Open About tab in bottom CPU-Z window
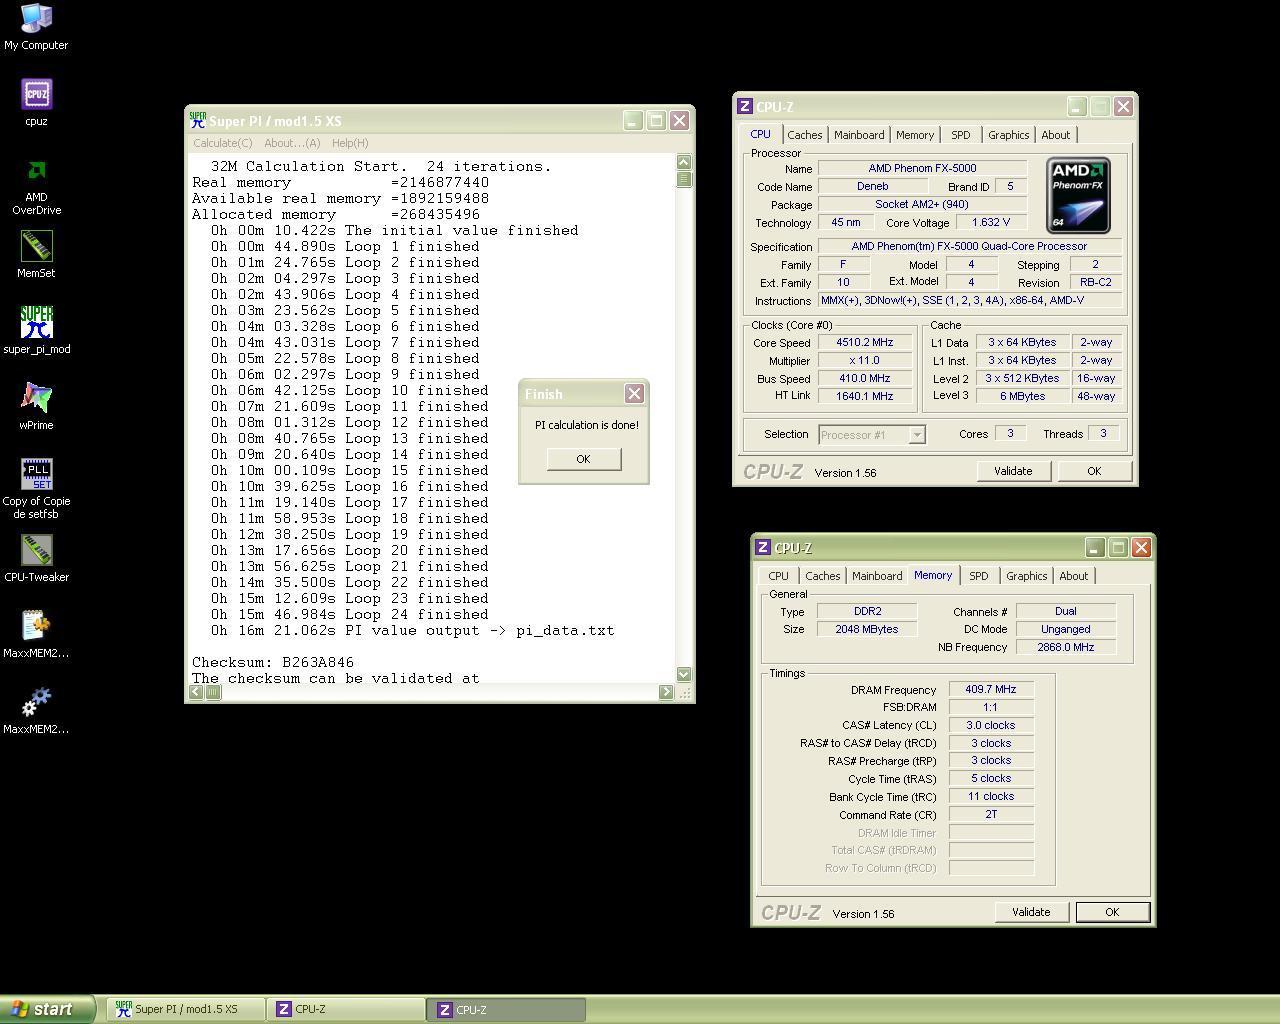The height and width of the screenshot is (1024, 1280). point(1074,576)
